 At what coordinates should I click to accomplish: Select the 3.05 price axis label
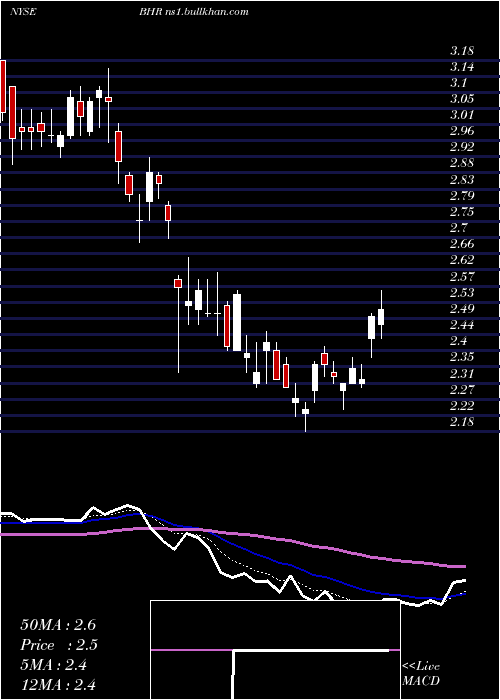coord(462,99)
